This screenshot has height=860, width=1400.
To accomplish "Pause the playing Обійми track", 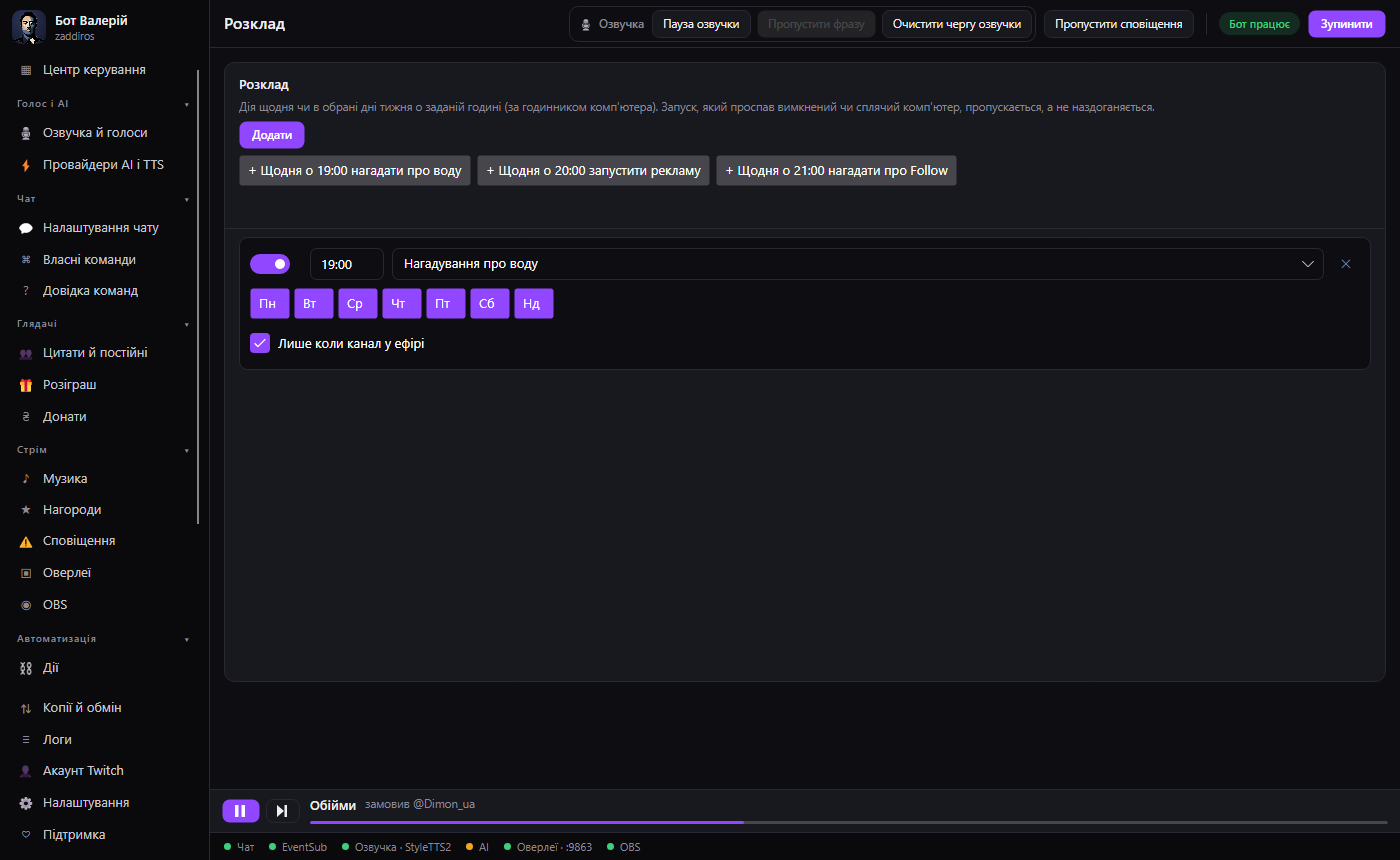I will pyautogui.click(x=240, y=811).
